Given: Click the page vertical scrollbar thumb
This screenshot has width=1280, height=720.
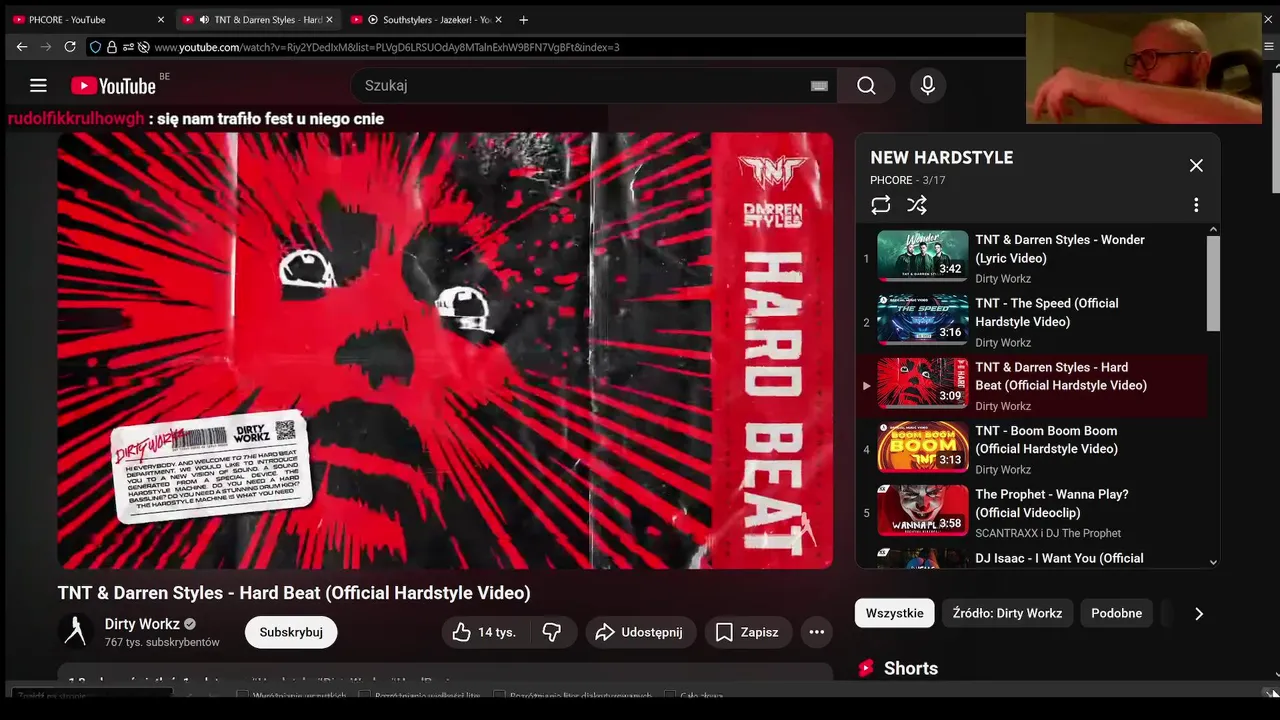Looking at the screenshot, I should point(1275,135).
